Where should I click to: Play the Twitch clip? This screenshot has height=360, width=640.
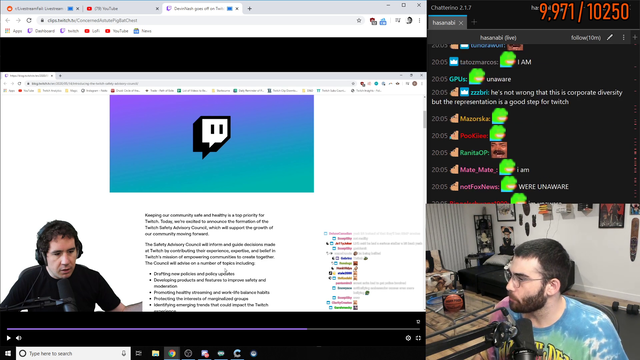click(8, 338)
